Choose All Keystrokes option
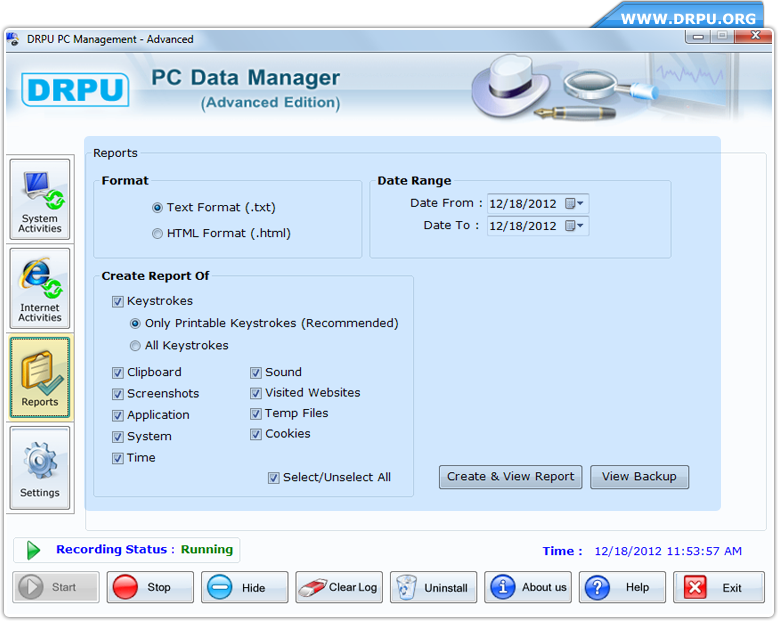The width and height of the screenshot is (778, 621). point(135,346)
